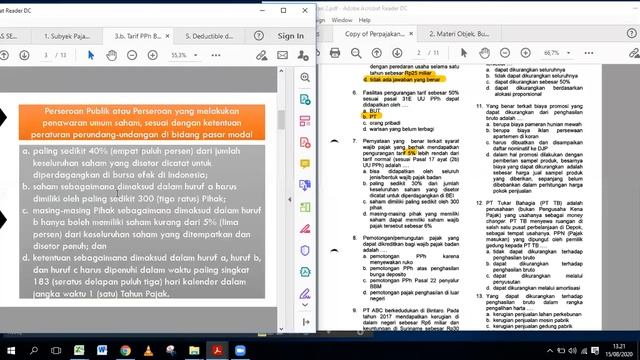Send file by email envelope icon
640x360 pixels.
[282, 55]
